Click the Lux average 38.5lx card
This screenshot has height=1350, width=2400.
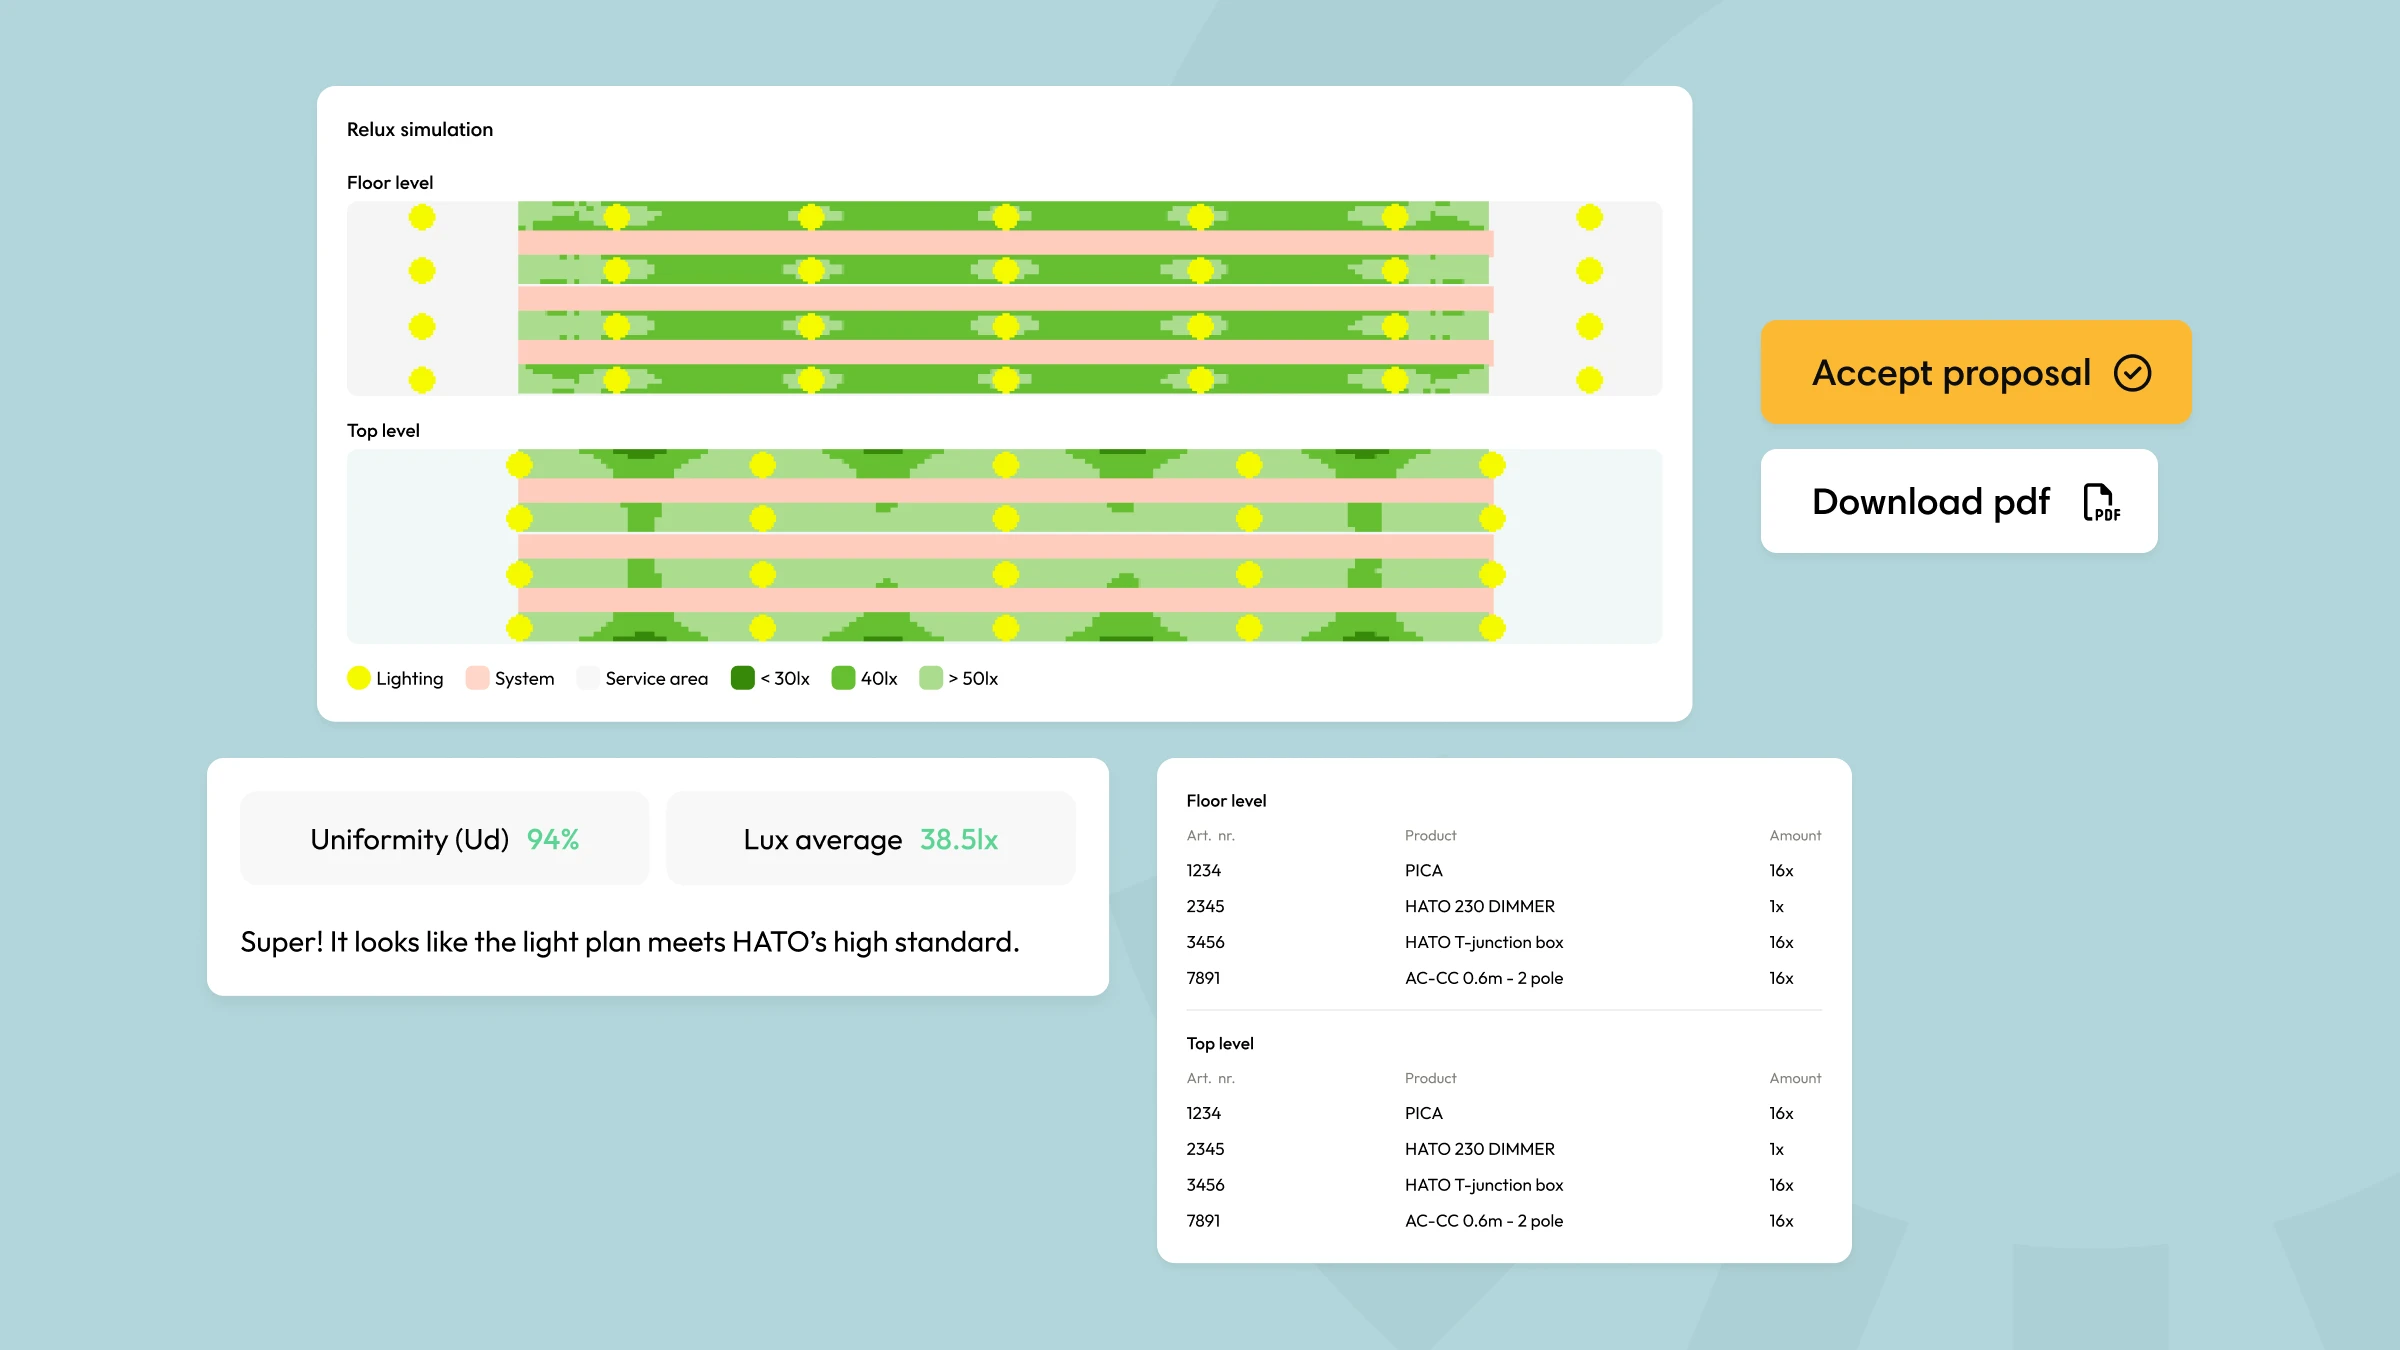tap(870, 838)
